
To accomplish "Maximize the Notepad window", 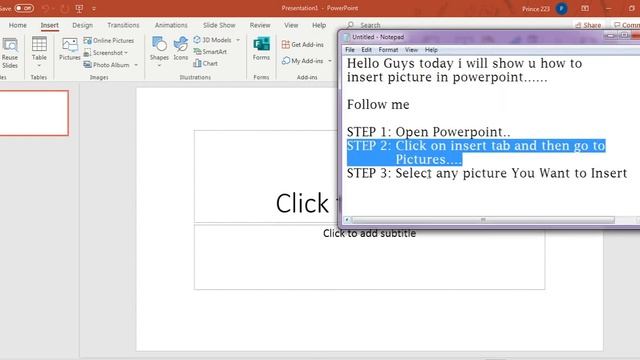I will click(x=624, y=36).
